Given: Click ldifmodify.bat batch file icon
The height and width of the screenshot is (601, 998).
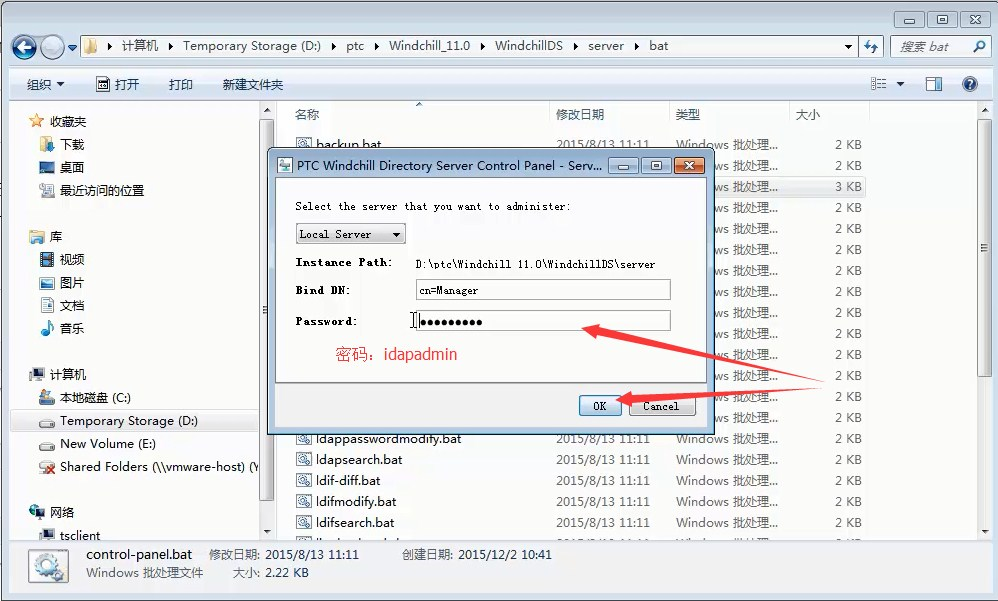Looking at the screenshot, I should click(304, 502).
